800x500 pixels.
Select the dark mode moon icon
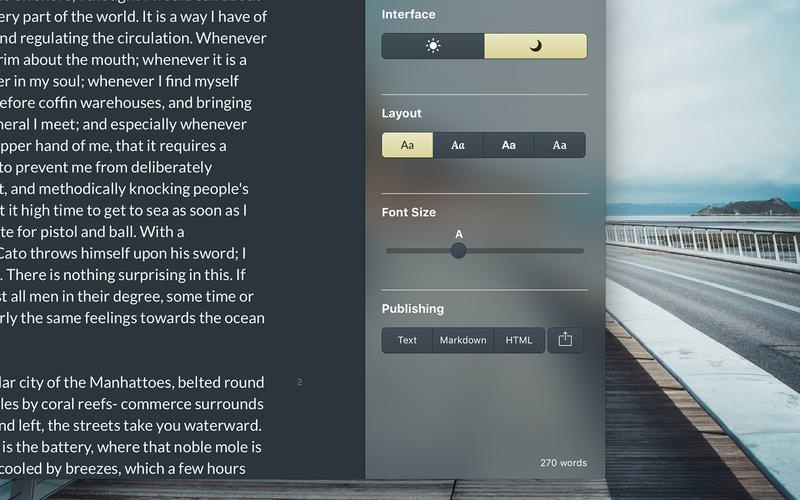tap(535, 46)
